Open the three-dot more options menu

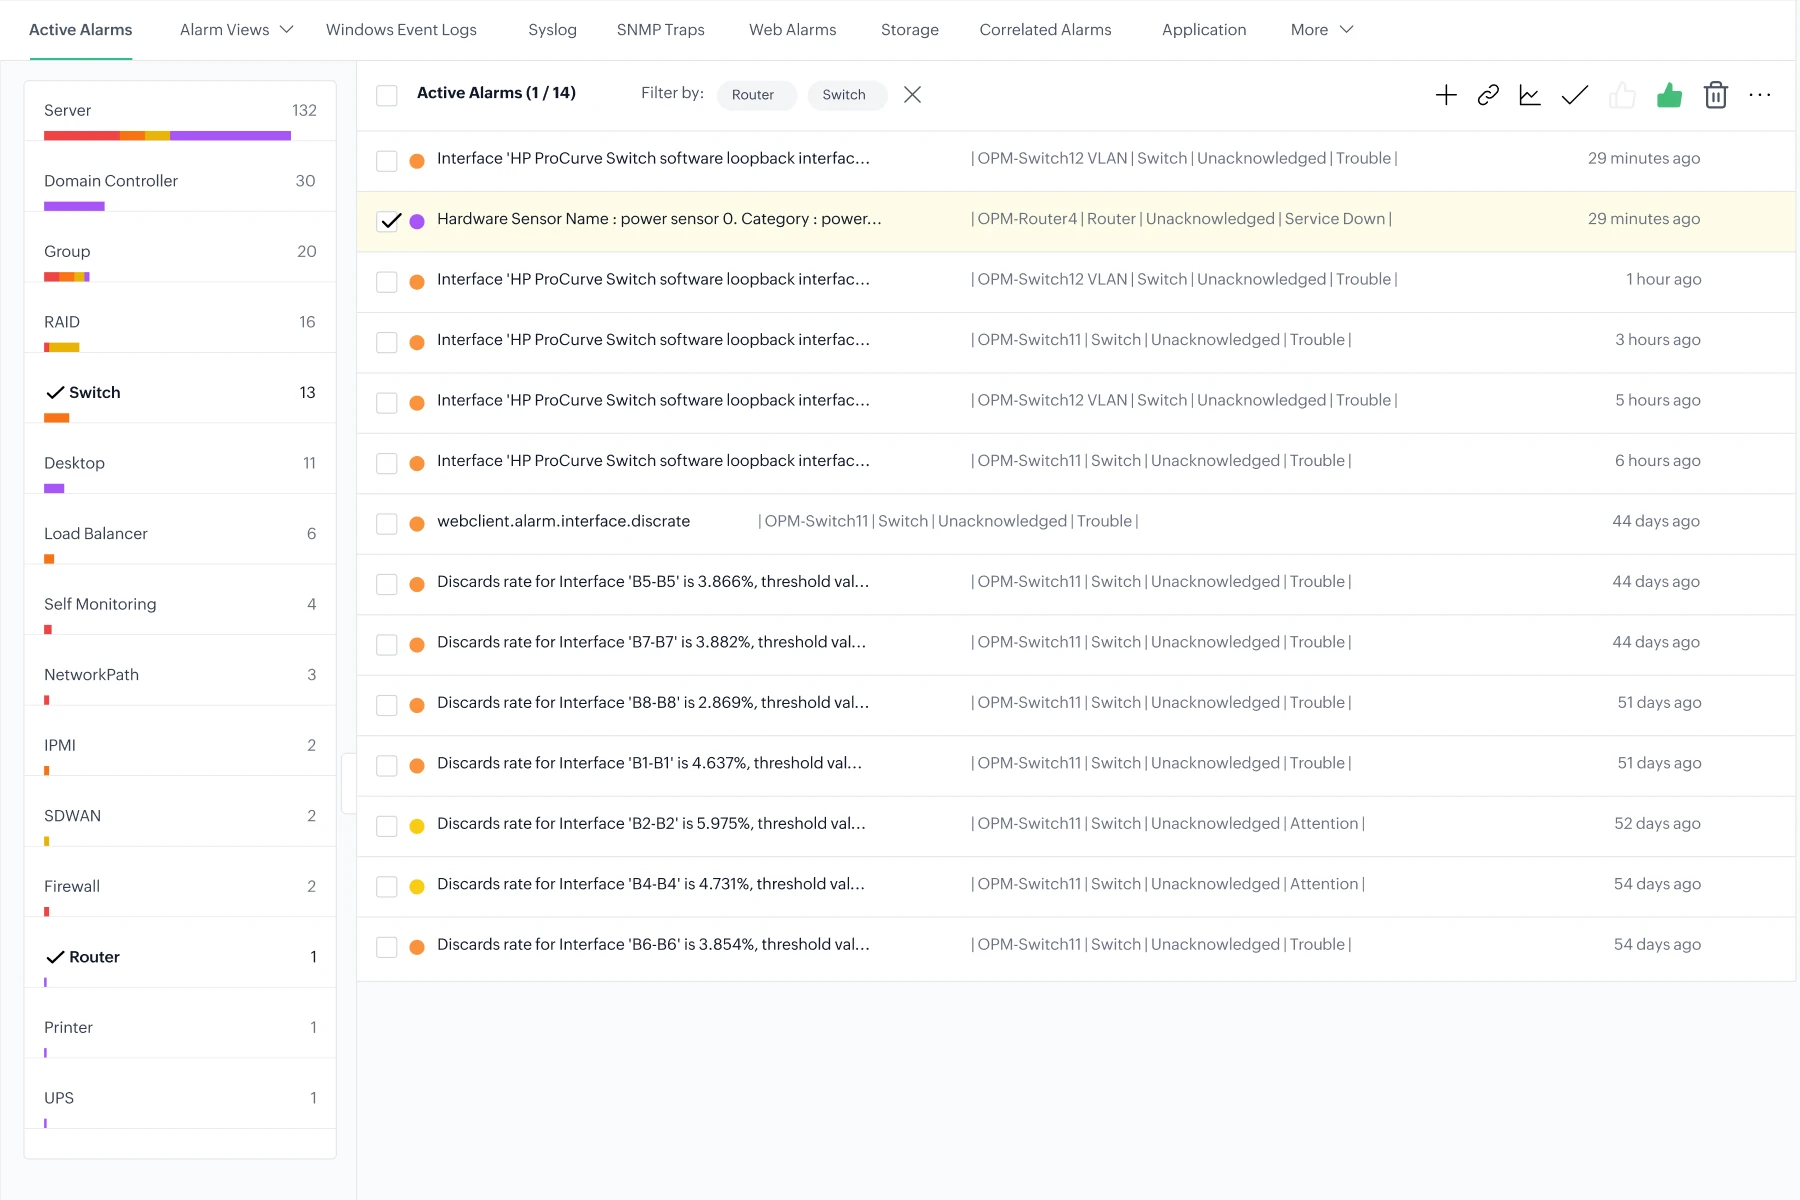(1760, 95)
